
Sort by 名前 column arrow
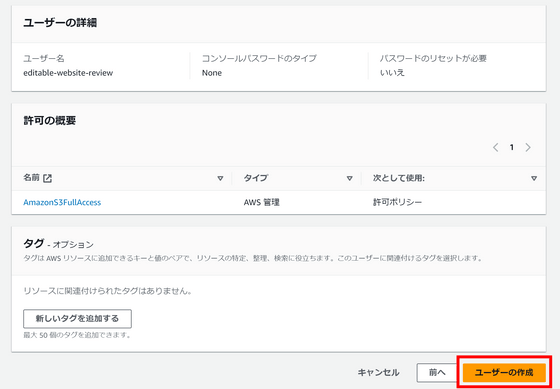pos(220,178)
